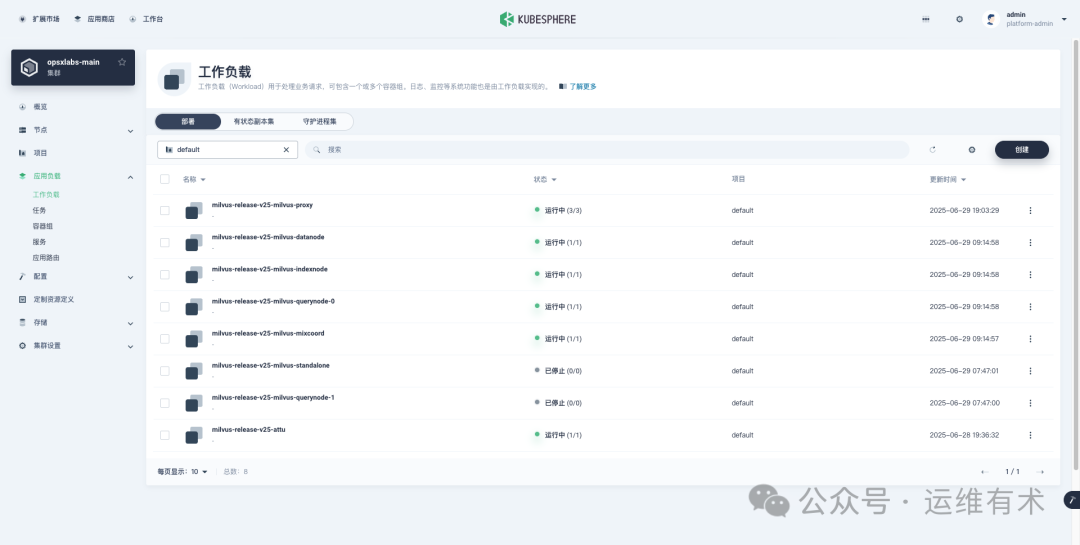
Task: Sort by the 名称 column
Action: click(194, 180)
